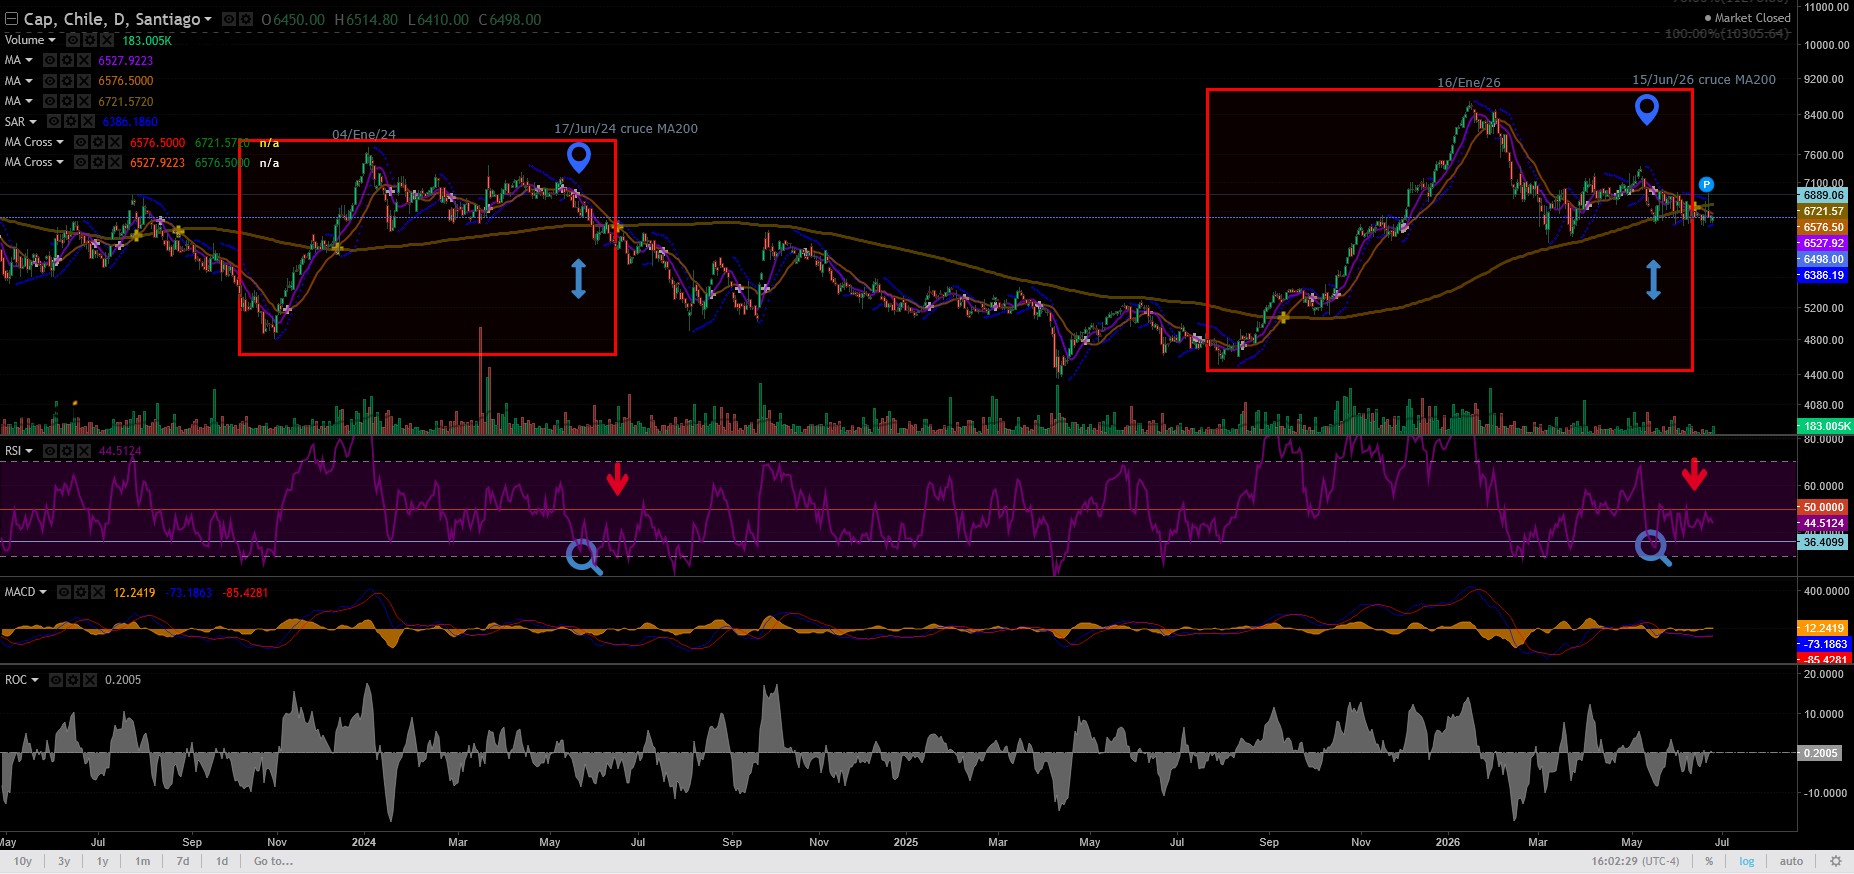Click the blue P marker on the chart
Viewport: 1854px width, 874px height.
1707,184
